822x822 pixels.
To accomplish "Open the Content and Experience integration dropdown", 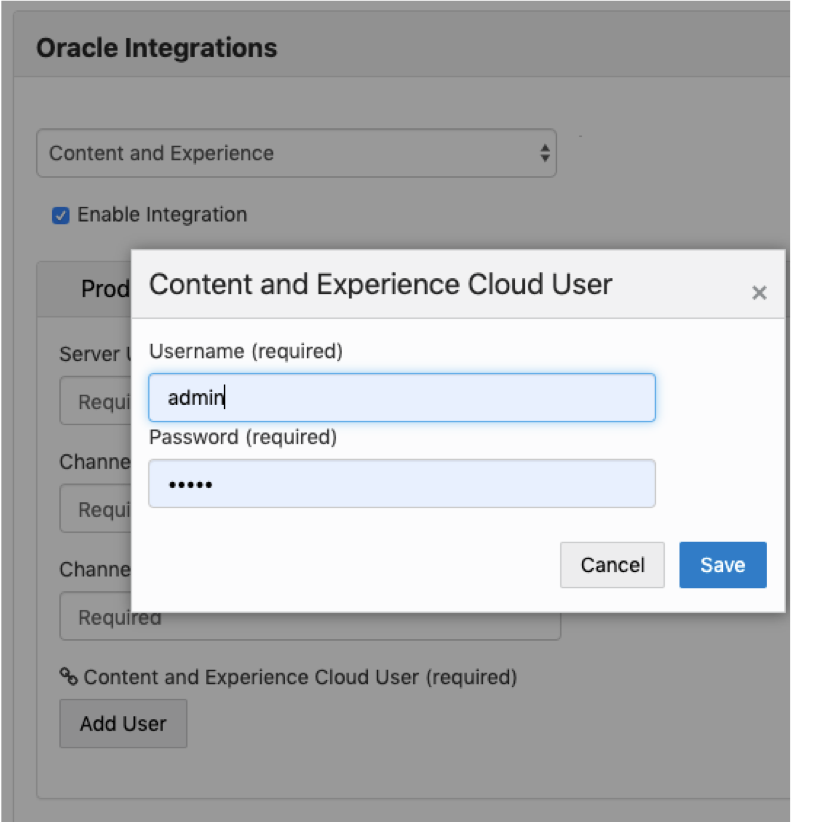I will (x=296, y=152).
